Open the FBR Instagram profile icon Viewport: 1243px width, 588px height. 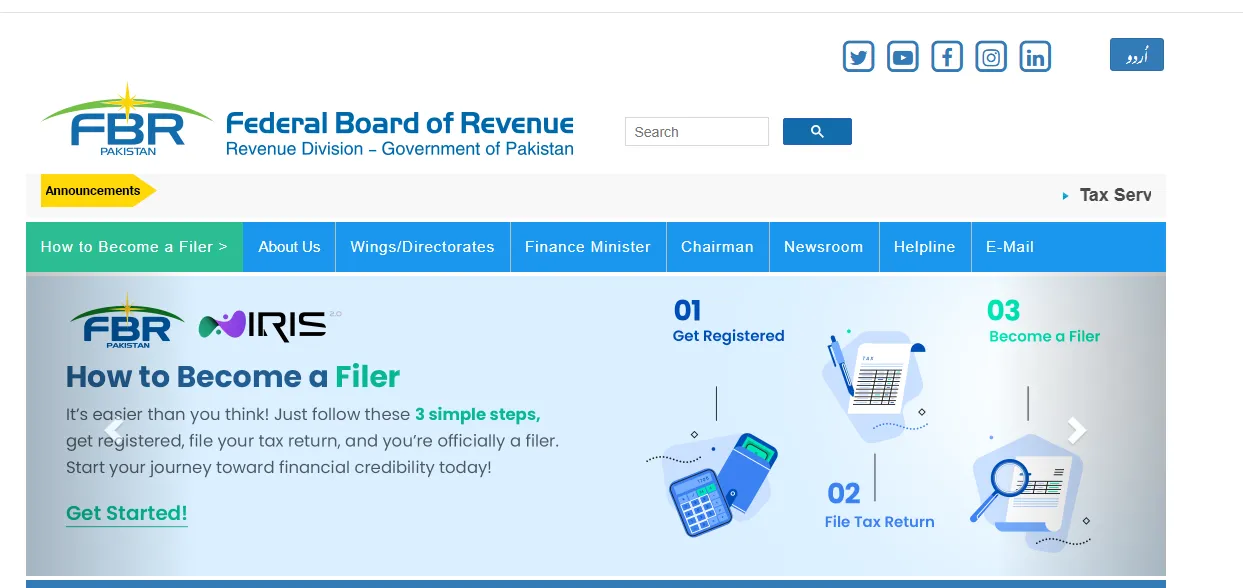991,57
